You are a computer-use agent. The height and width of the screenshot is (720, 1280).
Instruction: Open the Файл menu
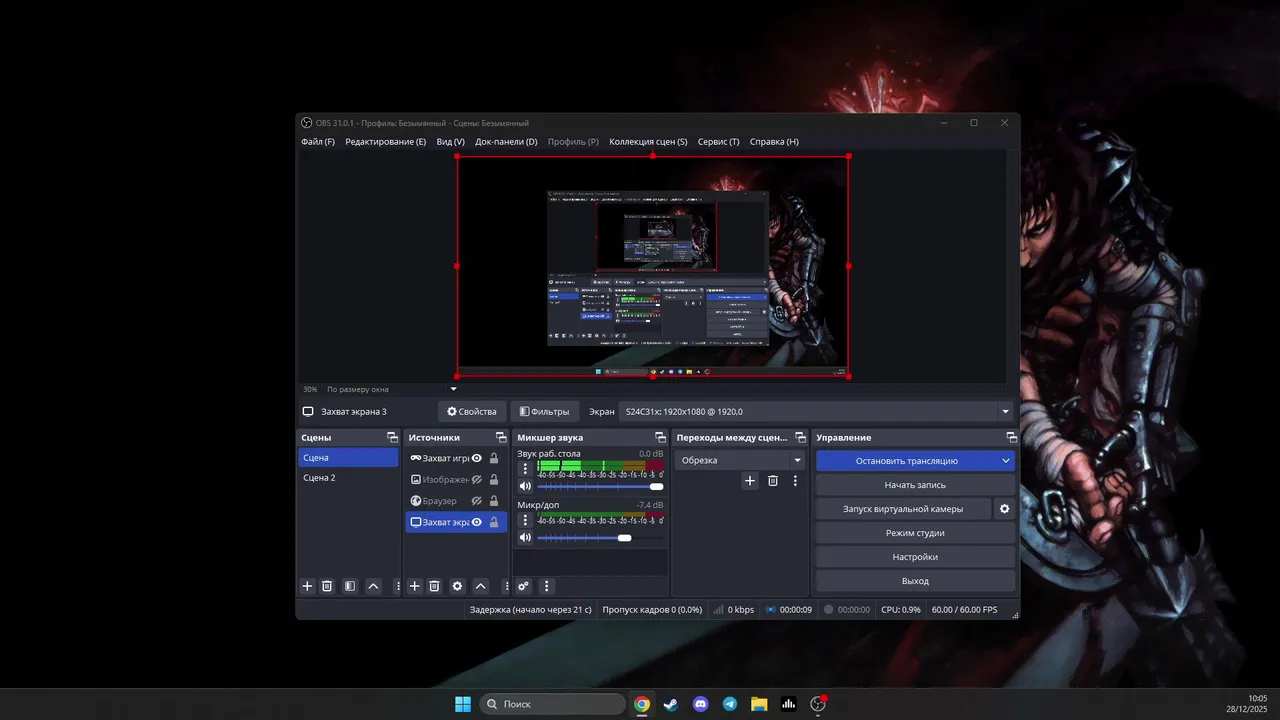pos(318,142)
